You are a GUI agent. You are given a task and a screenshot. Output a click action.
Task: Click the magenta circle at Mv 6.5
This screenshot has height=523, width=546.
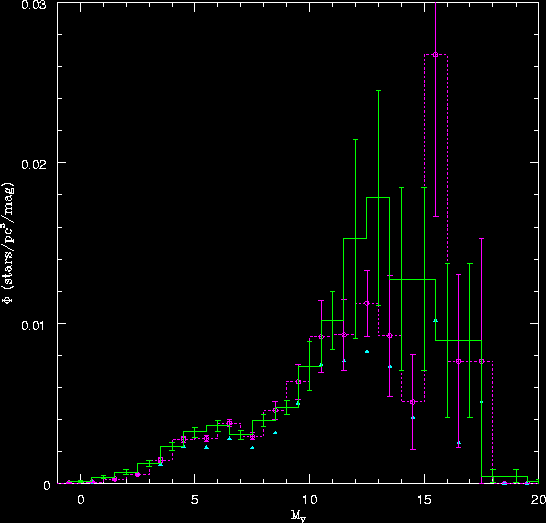click(229, 423)
